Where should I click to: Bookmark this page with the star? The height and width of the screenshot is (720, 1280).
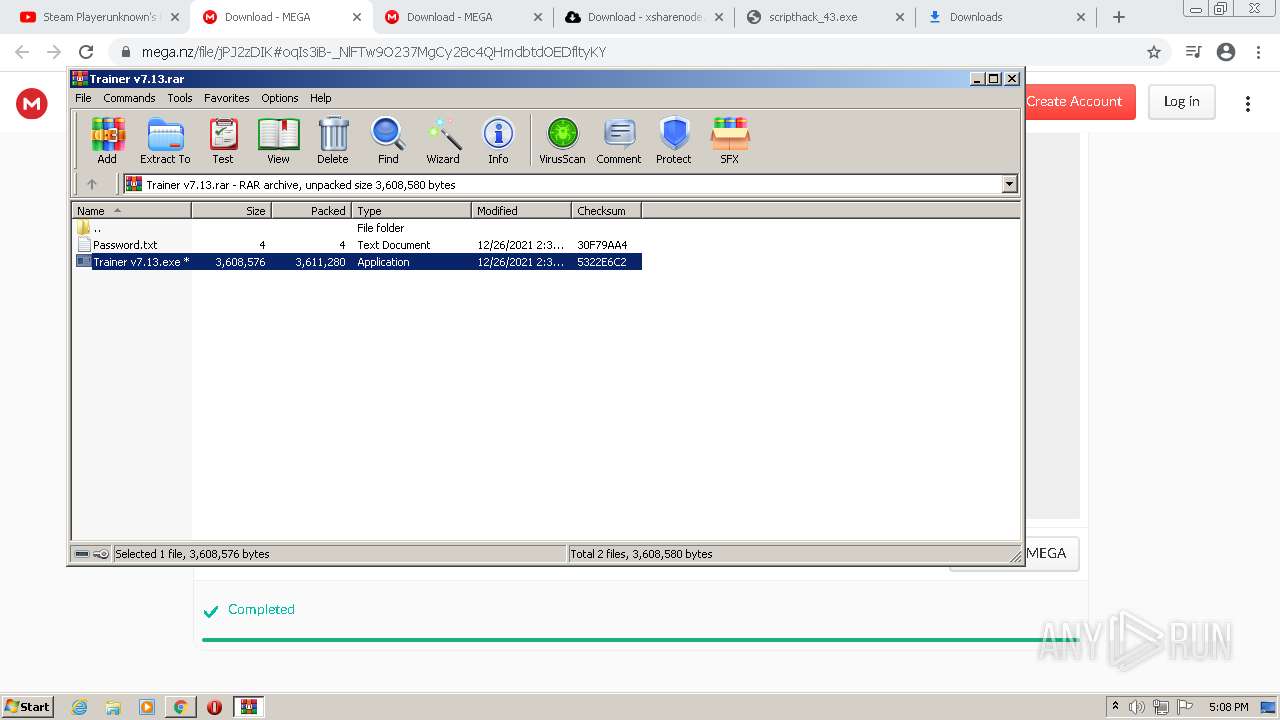[1154, 52]
